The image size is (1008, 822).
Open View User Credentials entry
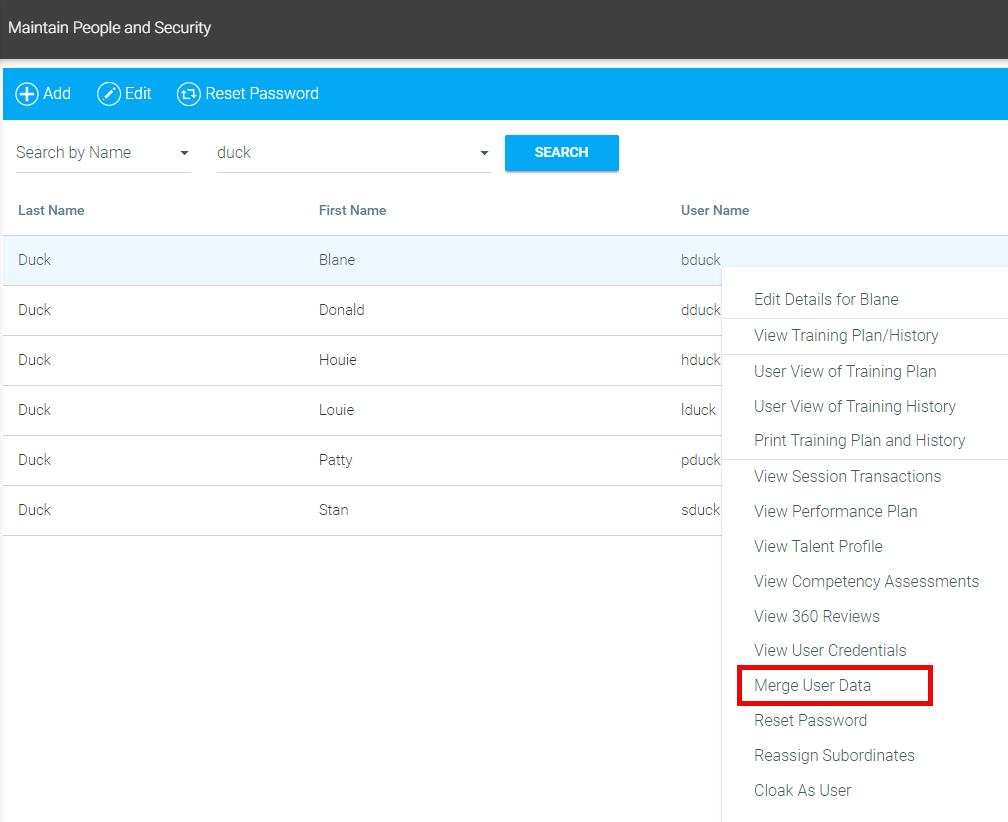pos(830,650)
